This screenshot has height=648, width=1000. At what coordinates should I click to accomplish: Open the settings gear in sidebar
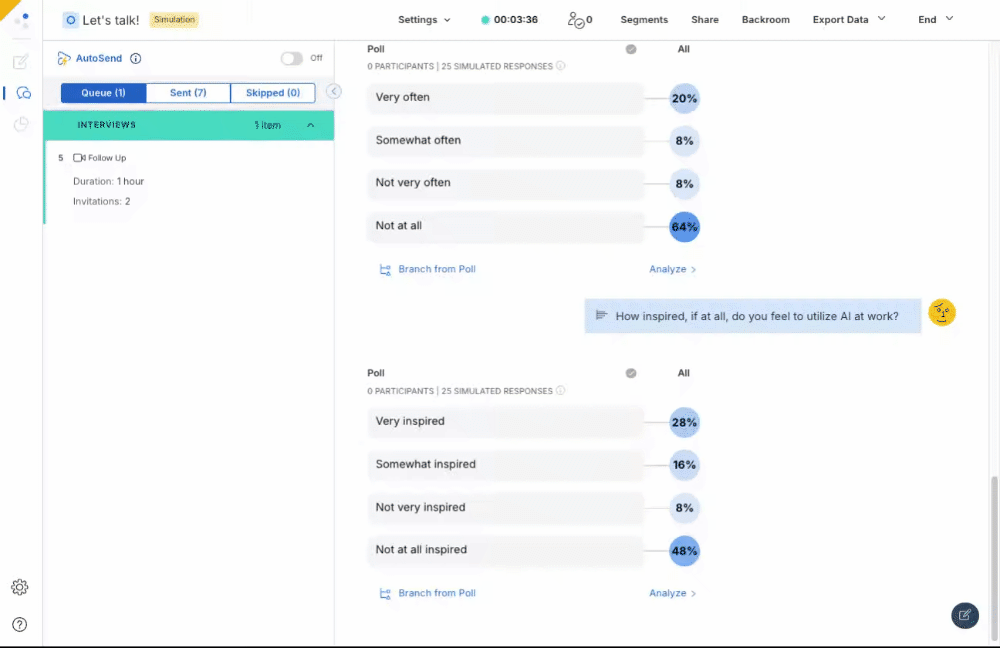(x=20, y=587)
